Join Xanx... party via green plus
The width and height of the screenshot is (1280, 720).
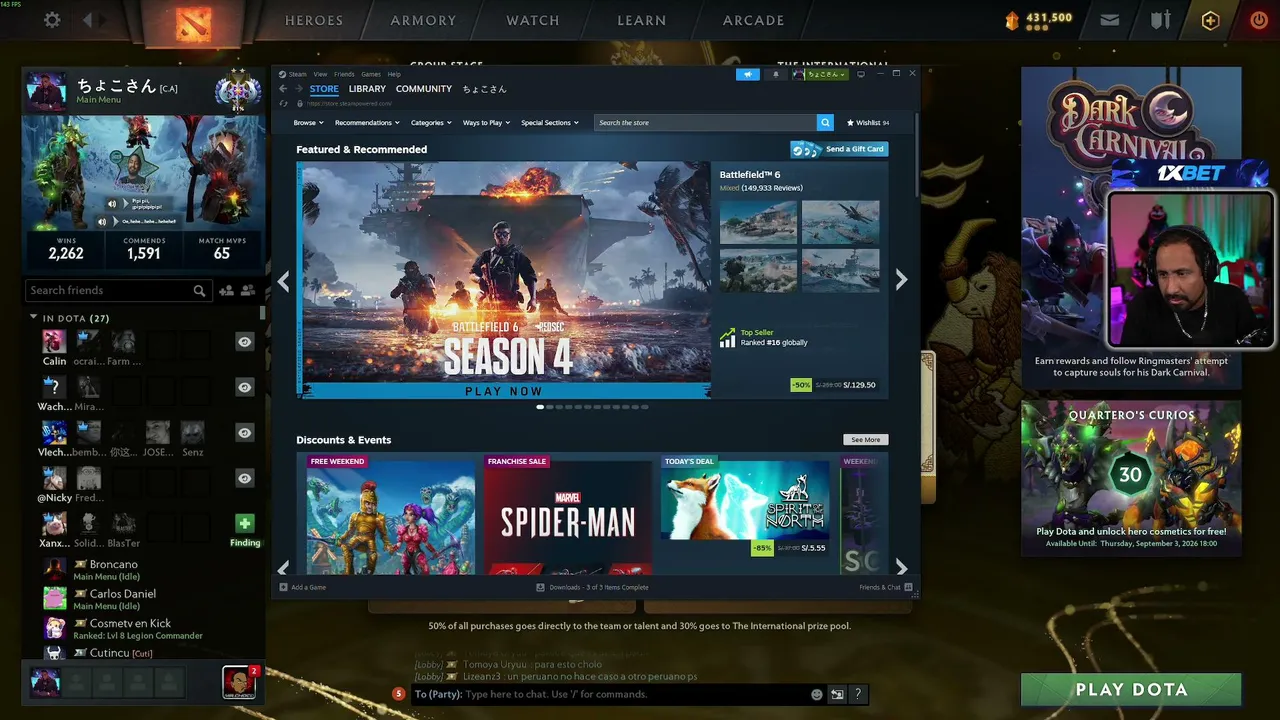pos(244,523)
